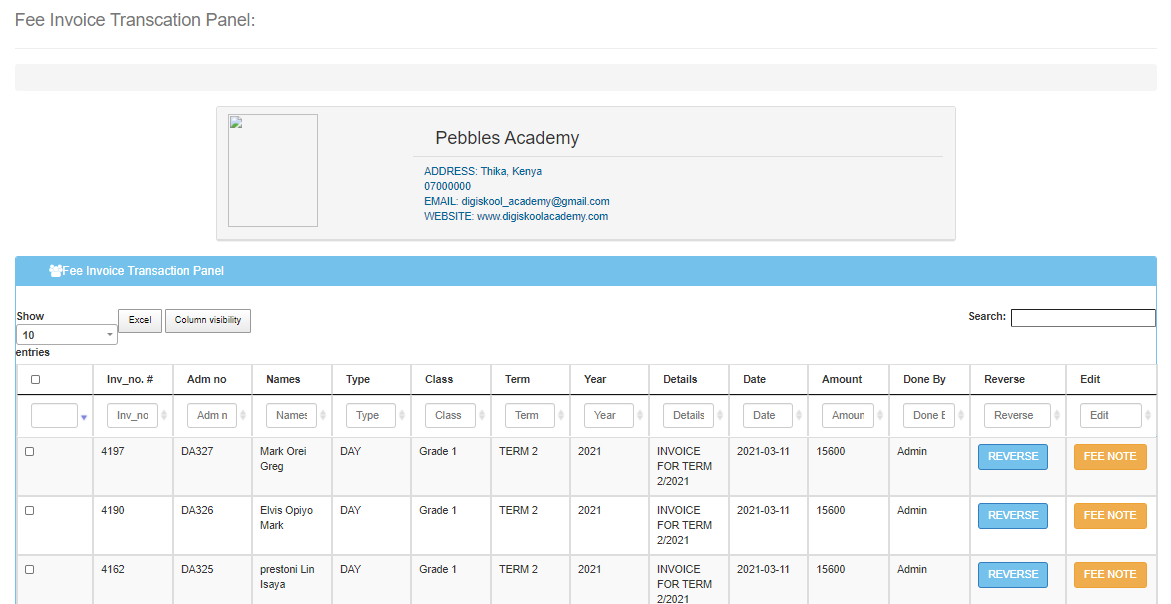1171x604 pixels.
Task: Select the checkbox for invoice 4197
Action: coord(30,452)
